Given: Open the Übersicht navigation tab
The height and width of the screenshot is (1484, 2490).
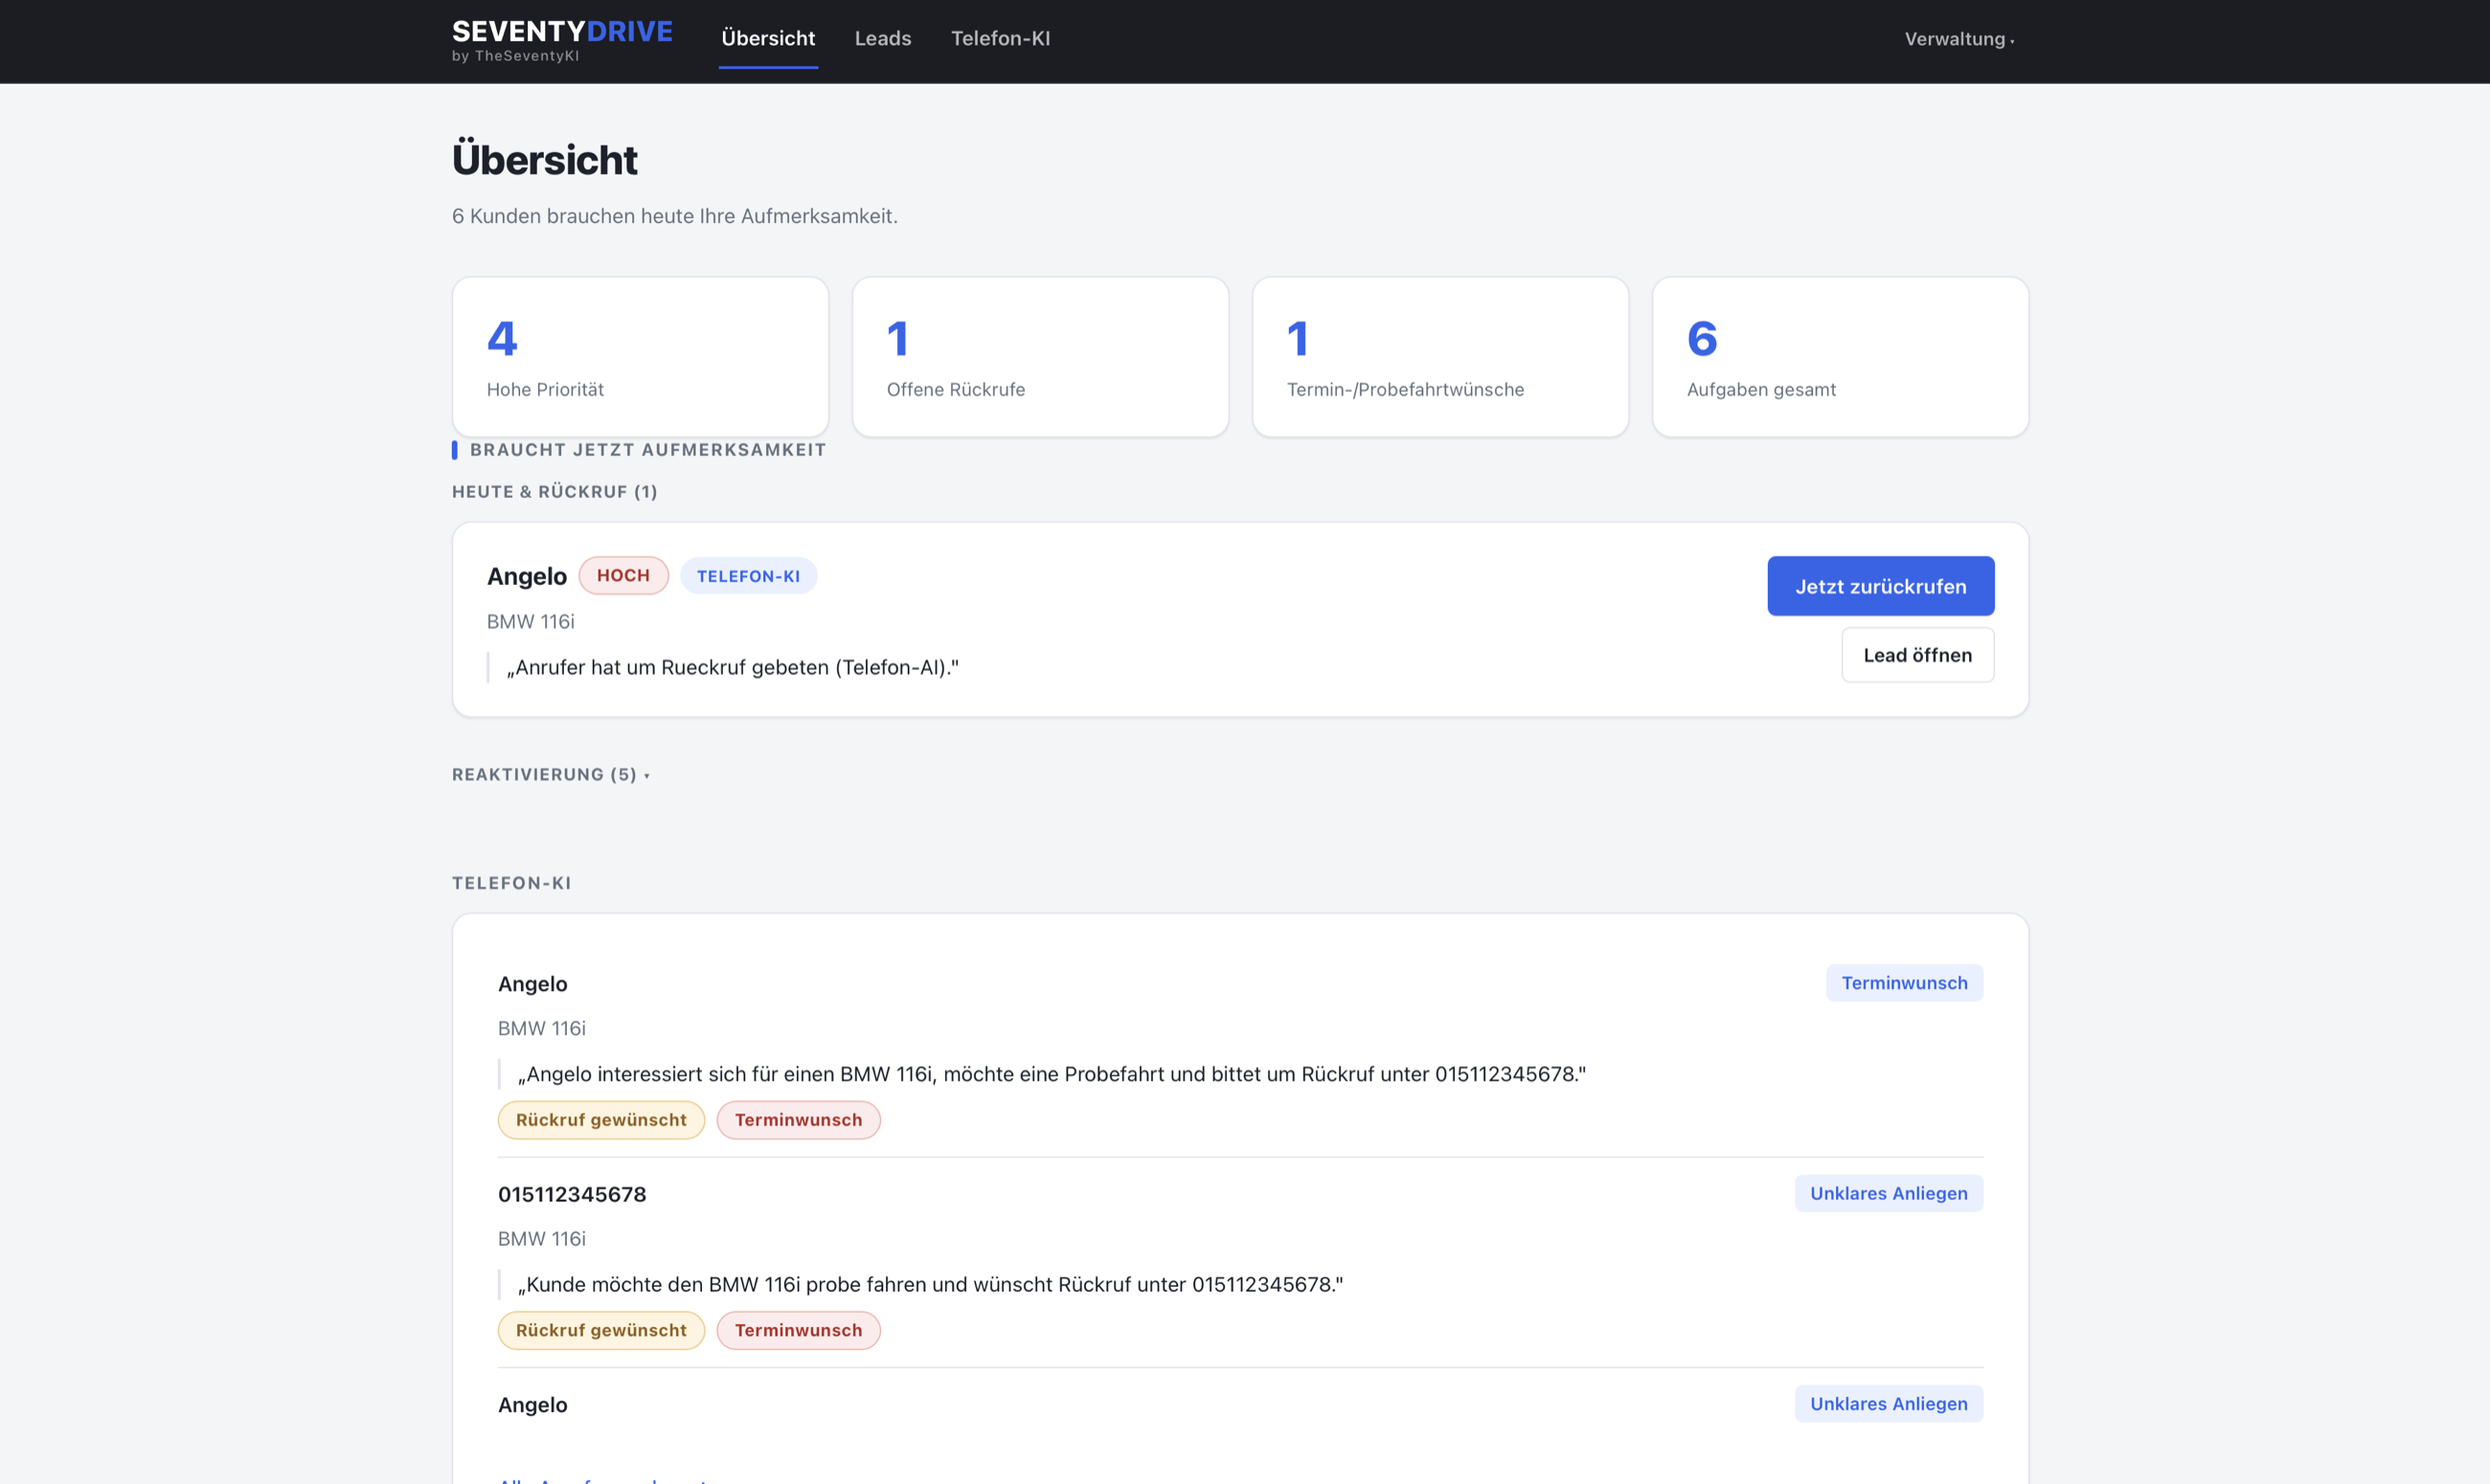Looking at the screenshot, I should tap(768, 39).
